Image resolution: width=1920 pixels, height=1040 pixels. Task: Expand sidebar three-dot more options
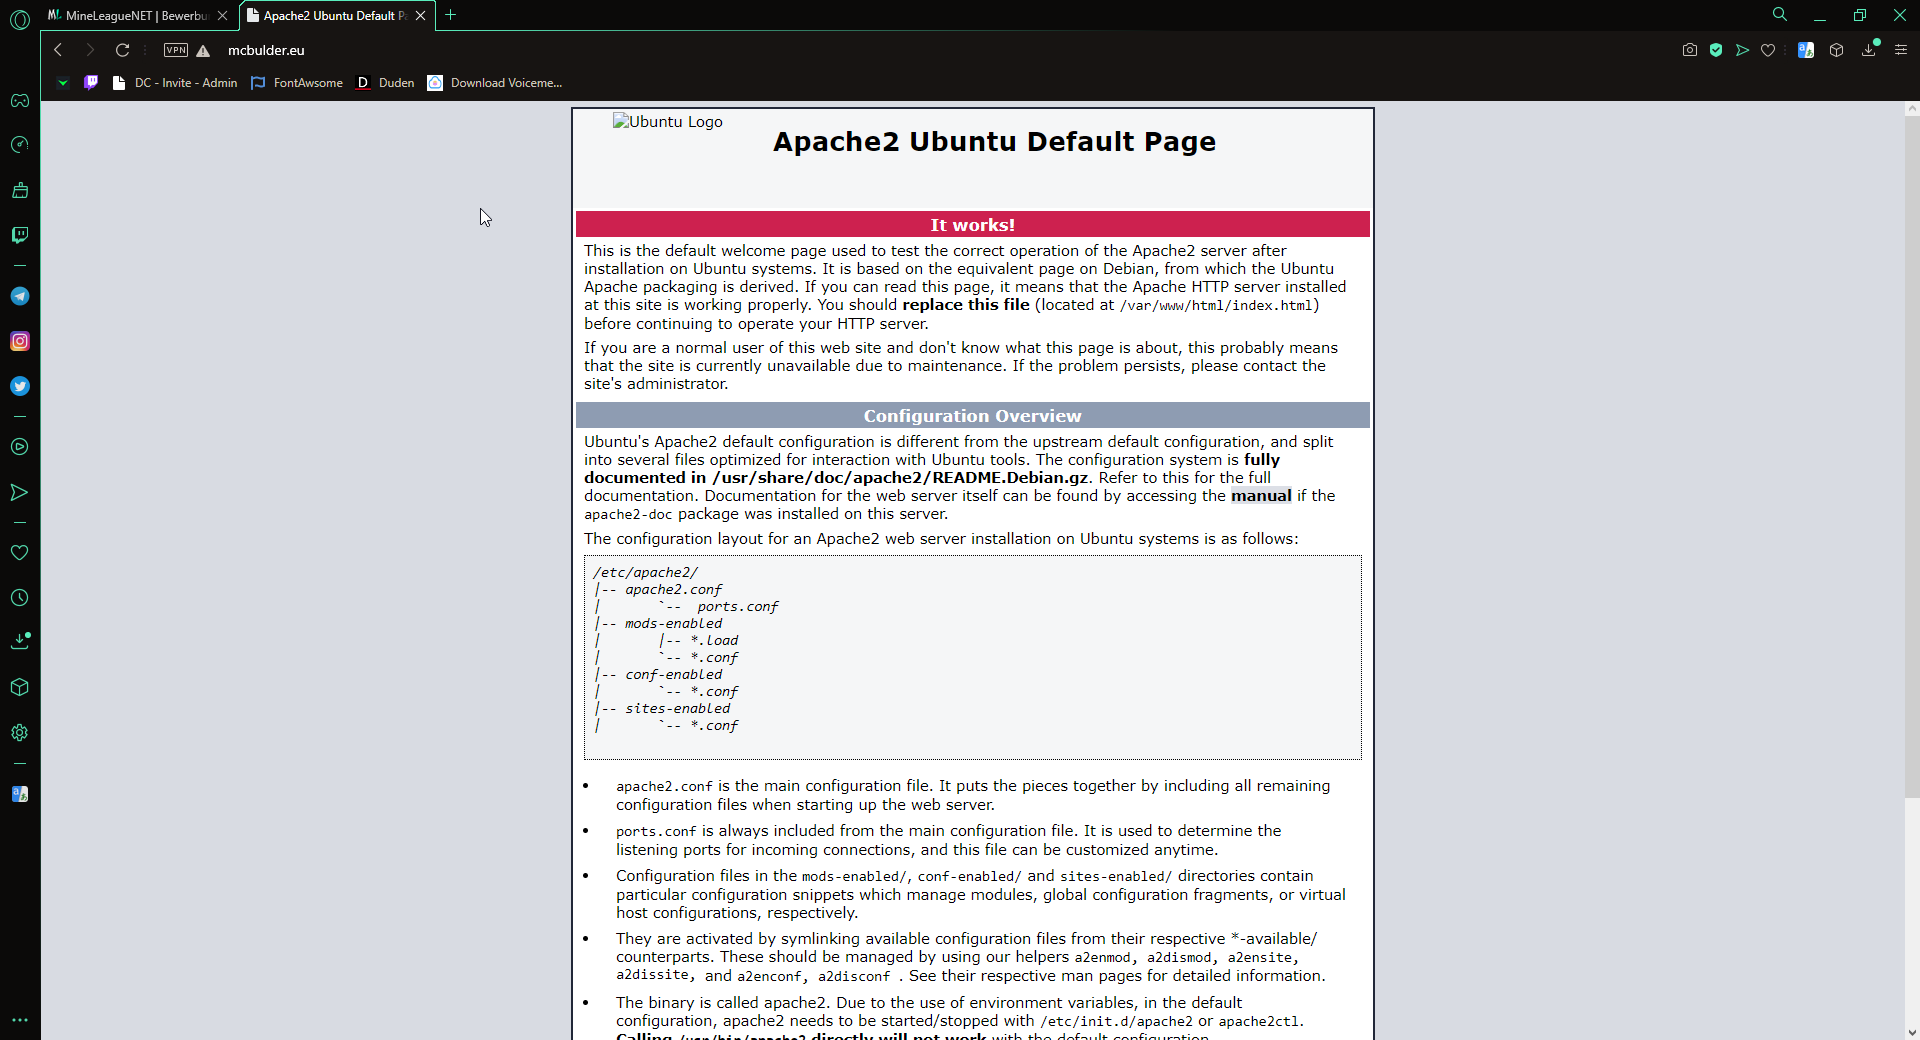(20, 1020)
